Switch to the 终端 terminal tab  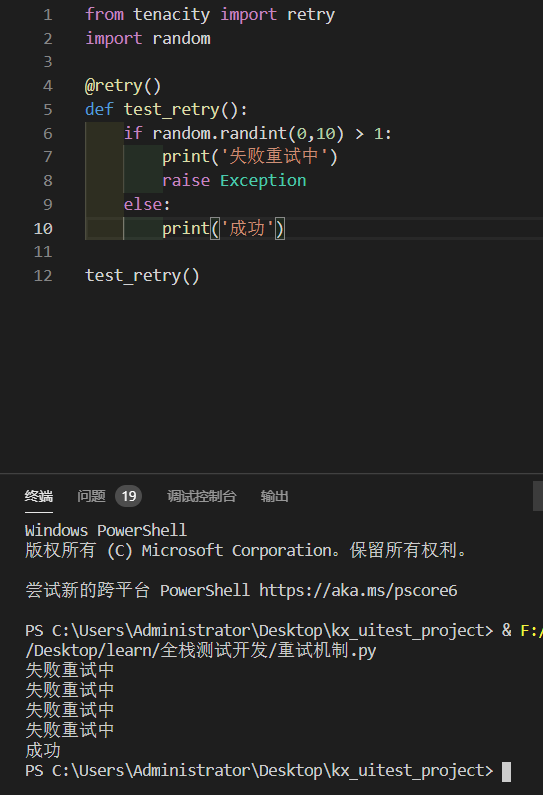[39, 496]
